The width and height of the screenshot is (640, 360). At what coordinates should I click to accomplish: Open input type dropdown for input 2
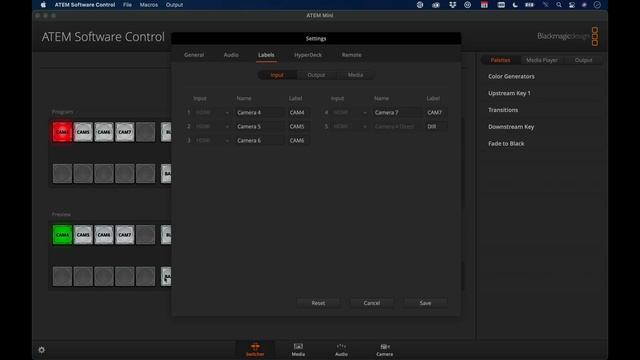(212, 126)
